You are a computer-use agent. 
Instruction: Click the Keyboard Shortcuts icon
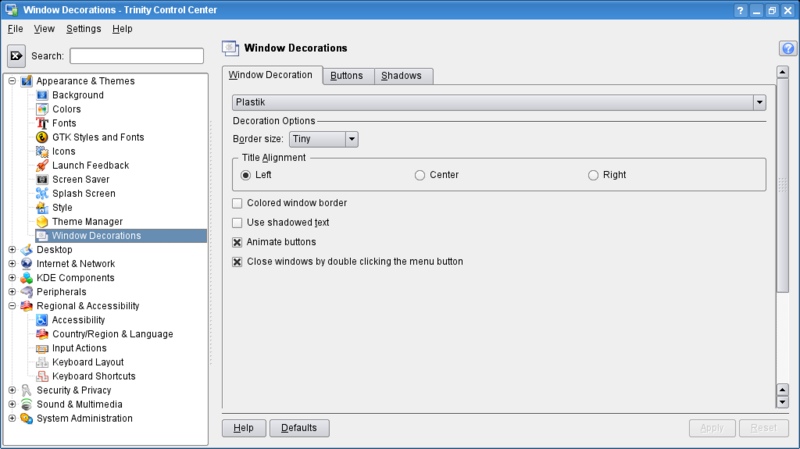[42, 376]
